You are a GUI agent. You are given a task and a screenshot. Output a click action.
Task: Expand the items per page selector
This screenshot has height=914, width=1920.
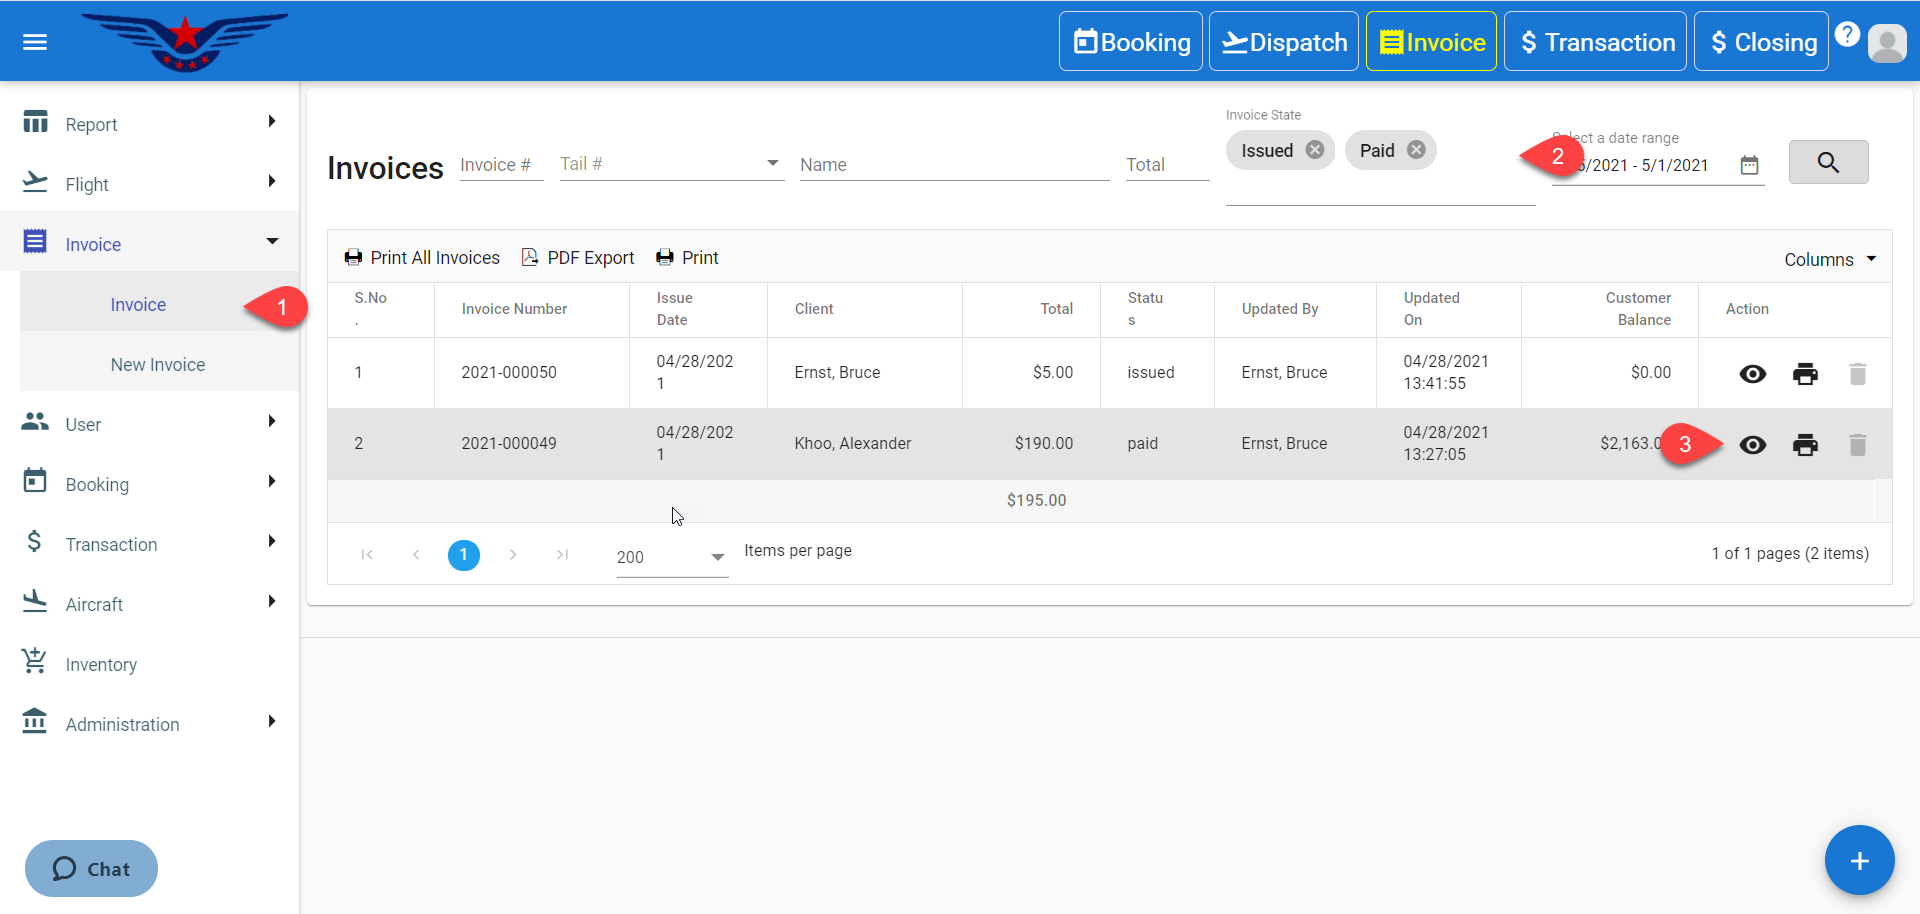pos(717,557)
